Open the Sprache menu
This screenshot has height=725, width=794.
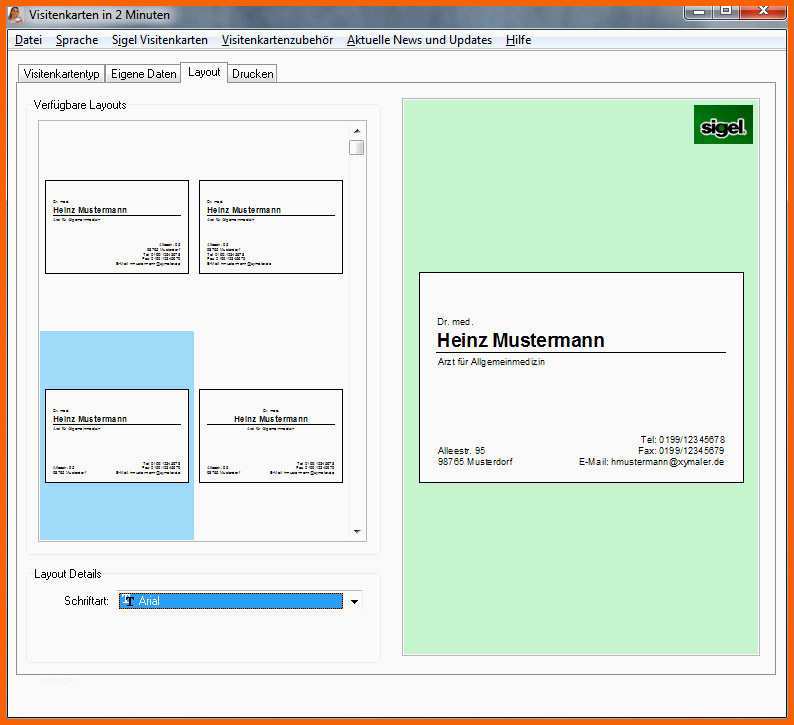click(x=77, y=40)
